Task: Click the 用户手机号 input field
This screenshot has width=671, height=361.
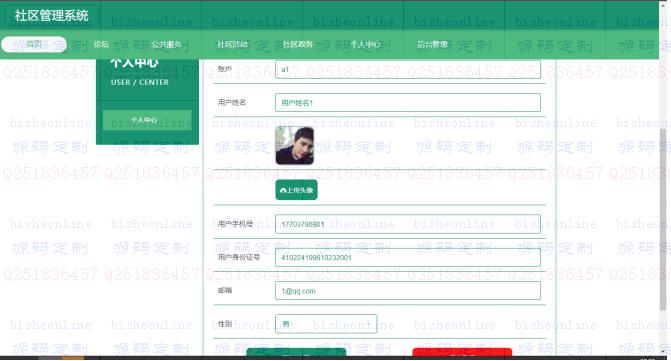Action: 408,224
